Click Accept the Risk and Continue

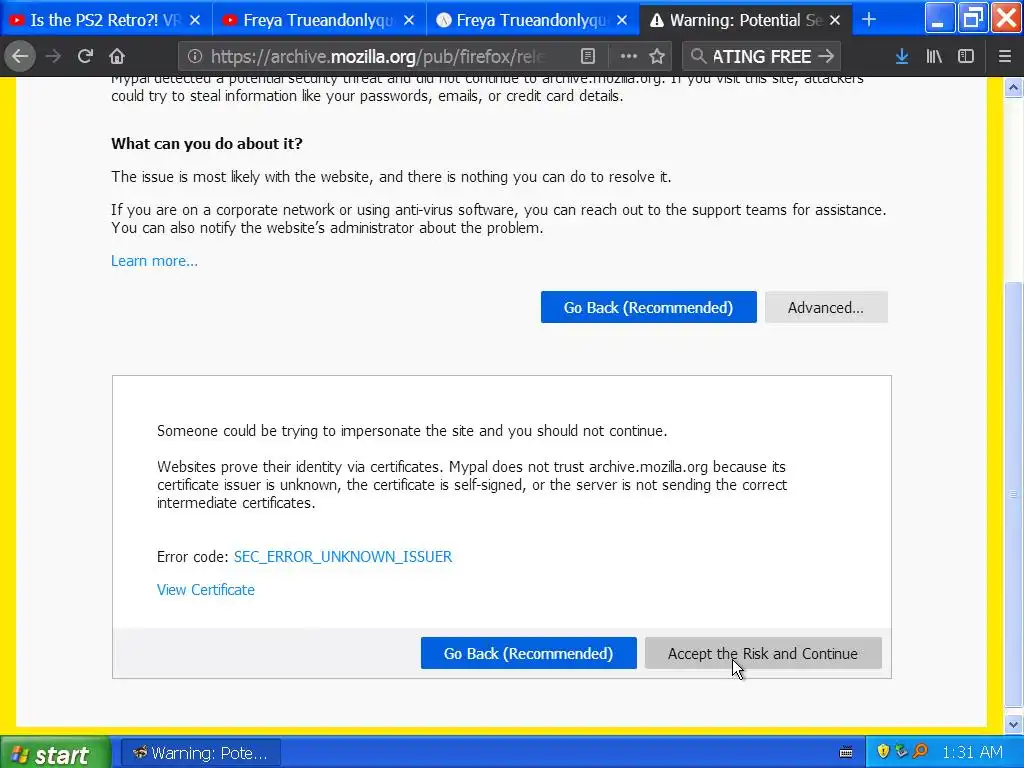(x=763, y=653)
